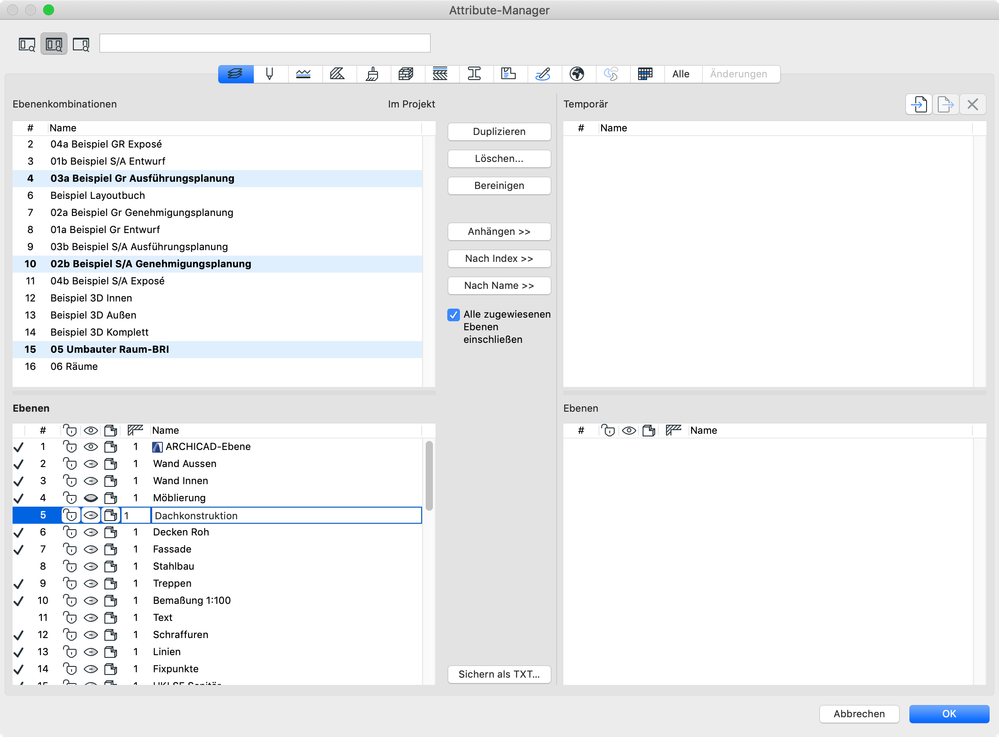Select the 05 Umbauter Raum-BRI combination
The height and width of the screenshot is (737, 999).
pos(110,349)
